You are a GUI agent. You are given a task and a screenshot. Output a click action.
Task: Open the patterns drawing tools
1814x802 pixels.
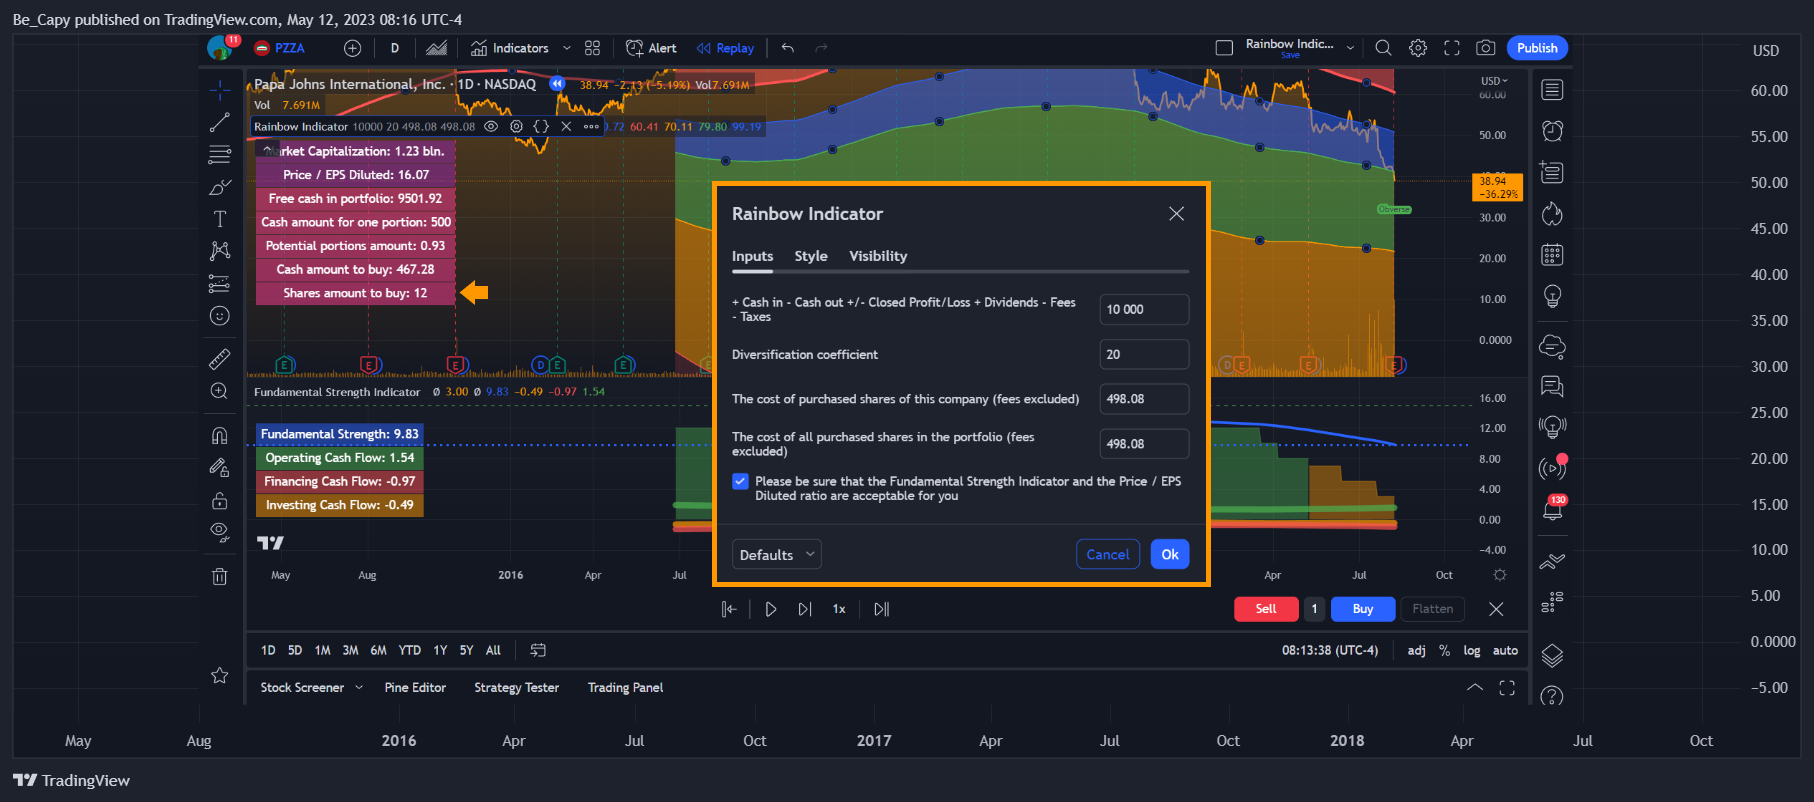220,251
